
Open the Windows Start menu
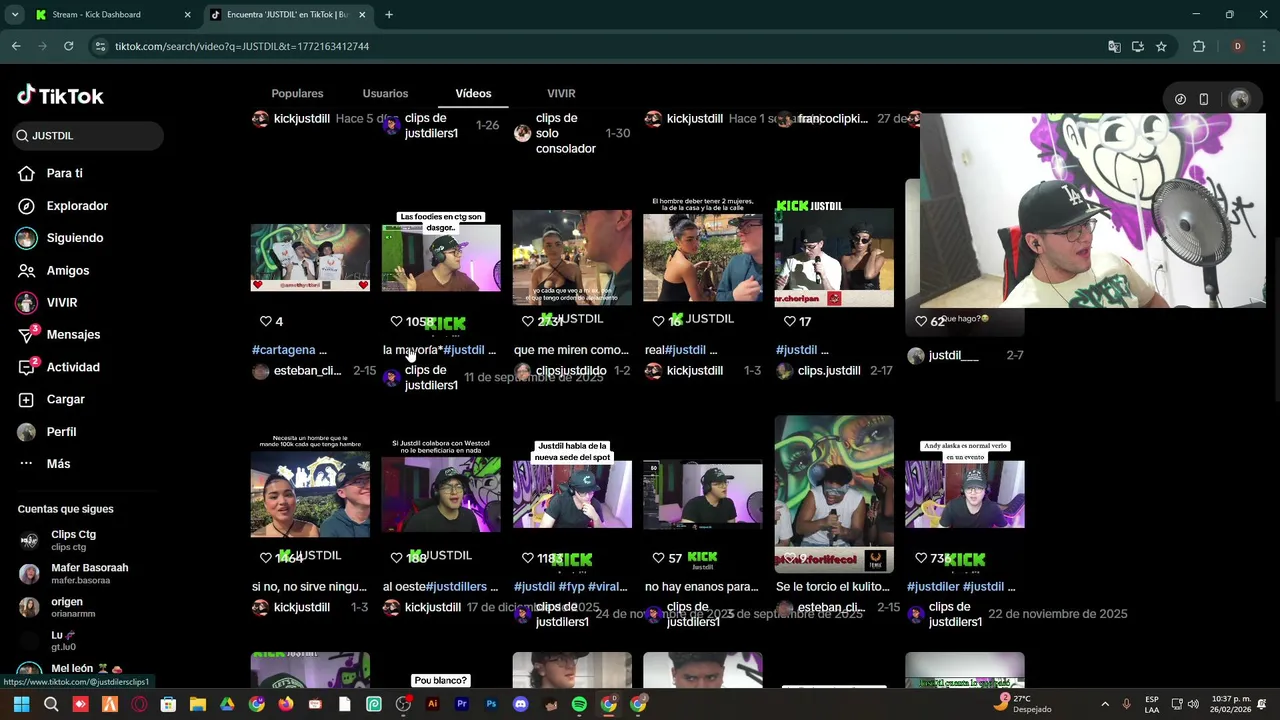21,704
